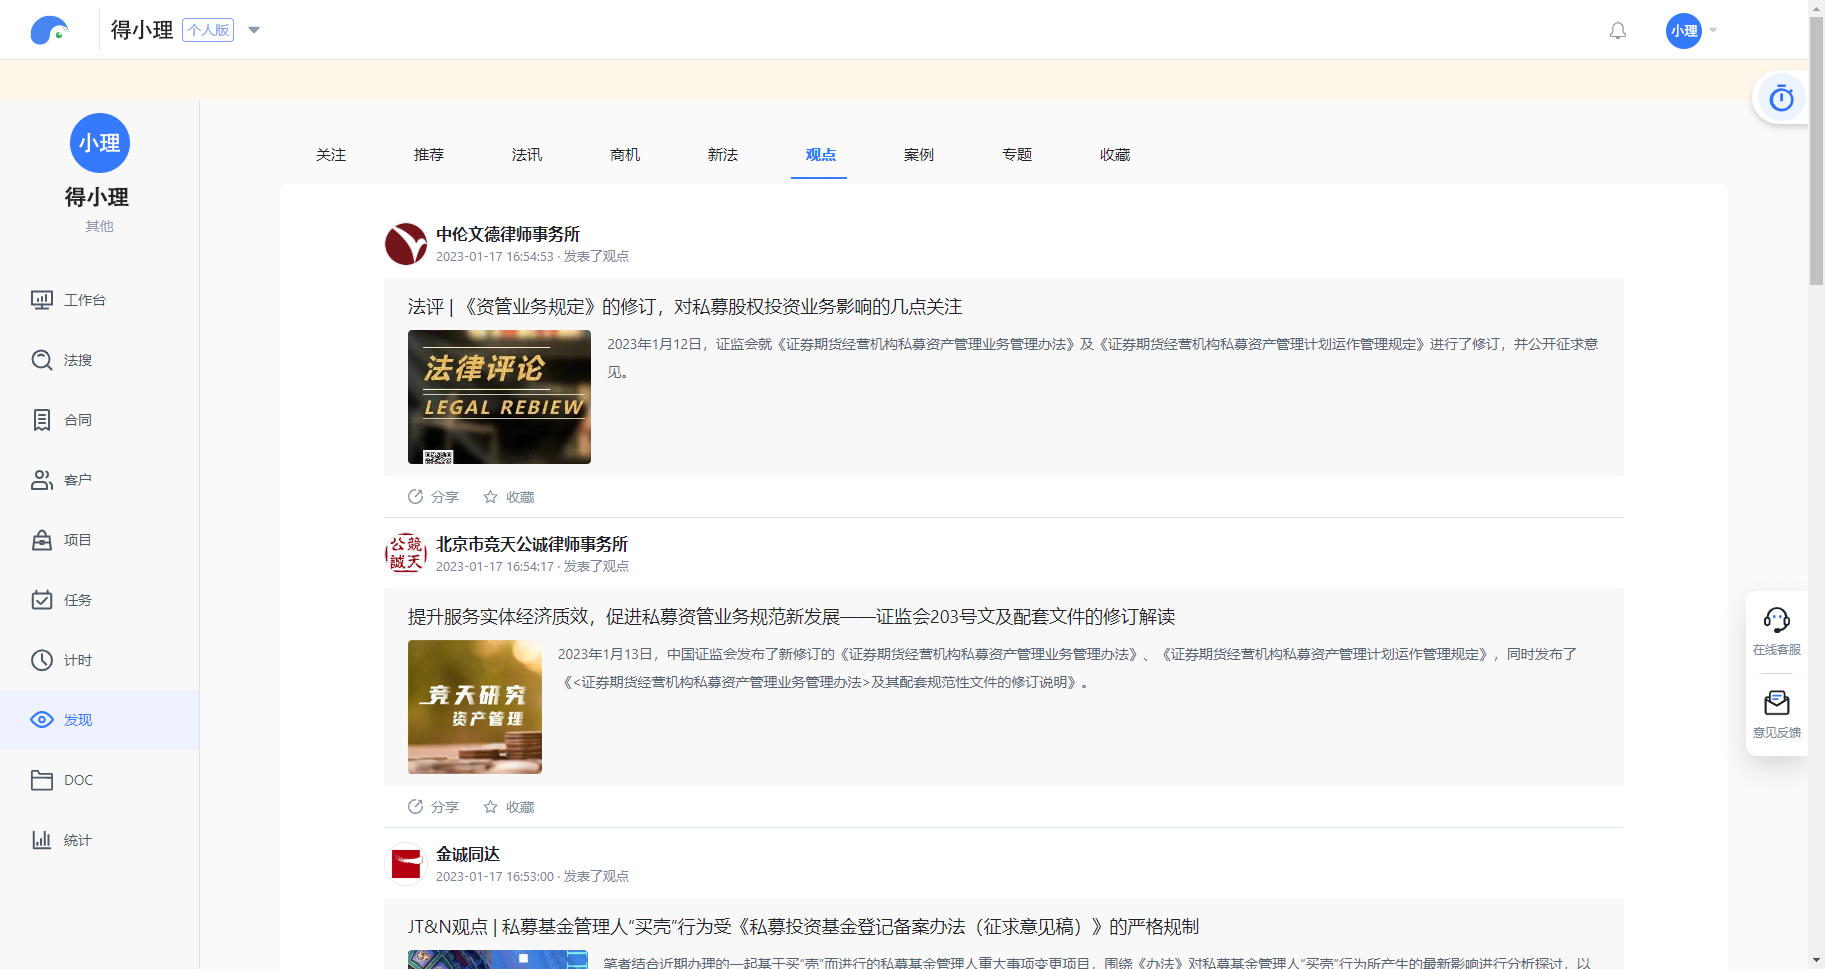Viewport: 1825px width, 969px height.
Task: Switch to the 法讯 tab
Action: 527,155
